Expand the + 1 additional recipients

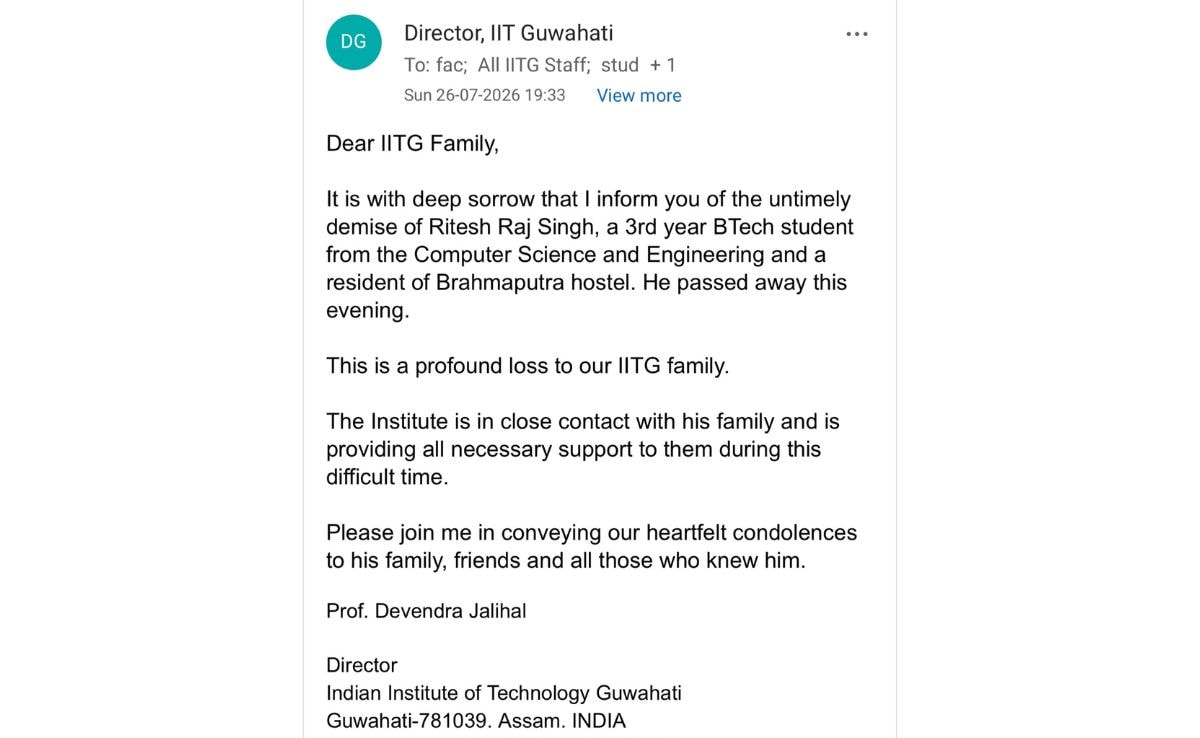coord(663,65)
